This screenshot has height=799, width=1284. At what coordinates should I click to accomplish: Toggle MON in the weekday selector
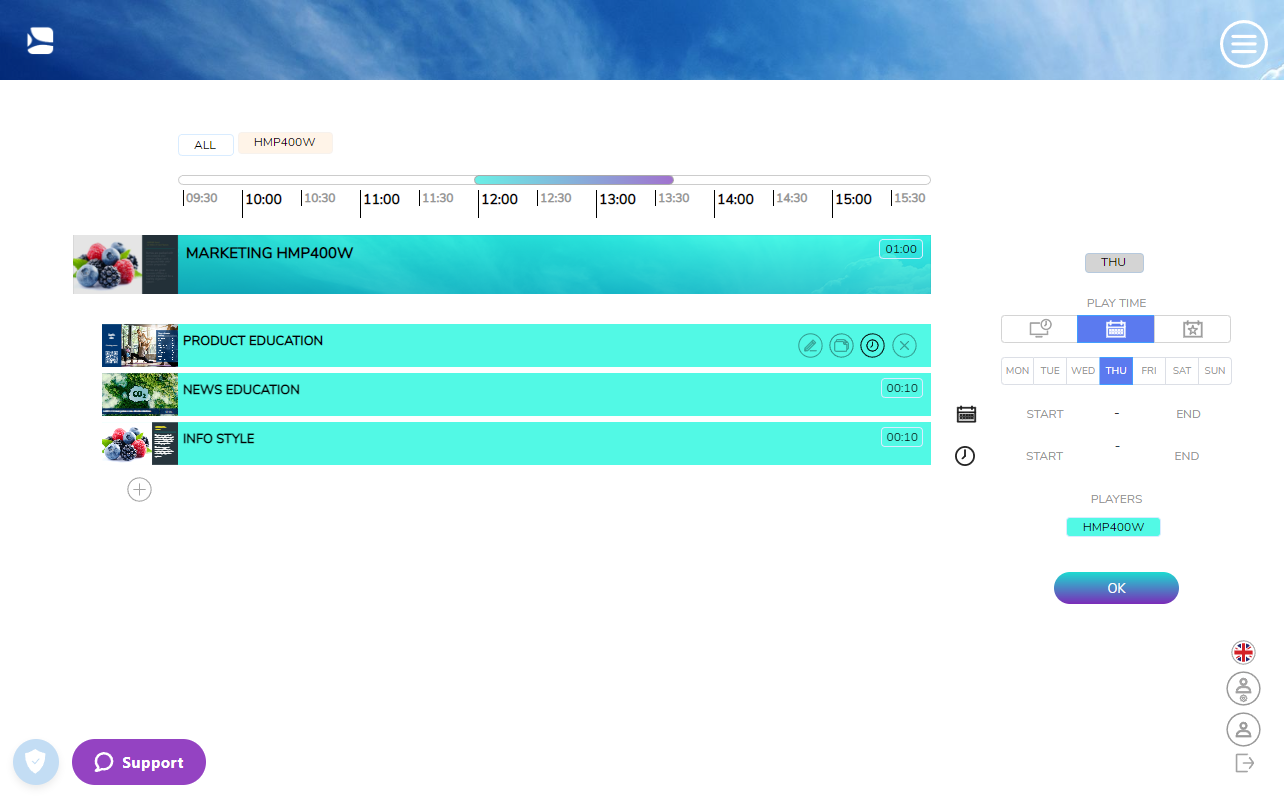click(x=1017, y=370)
